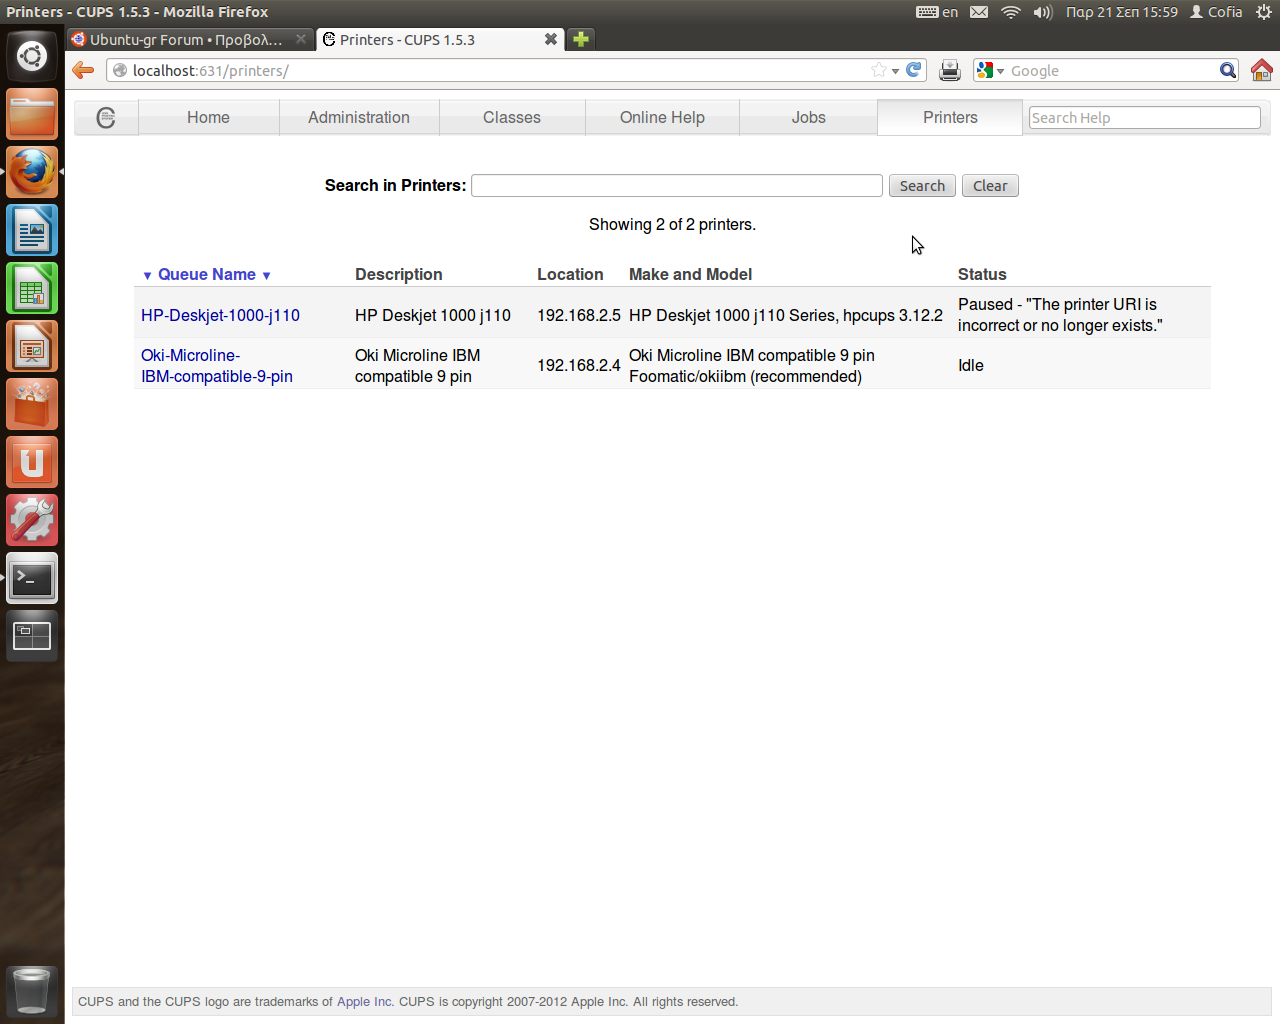Switch to the Administration tab
The height and width of the screenshot is (1024, 1280).
pos(358,117)
